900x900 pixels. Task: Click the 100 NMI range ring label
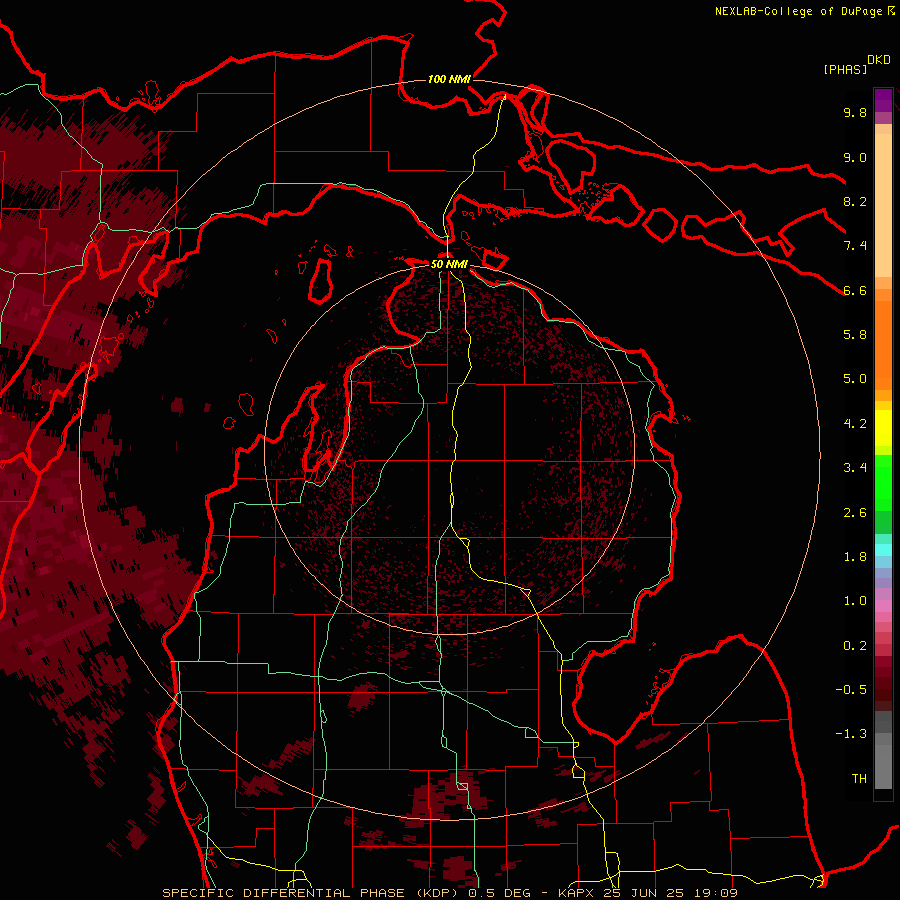449,79
